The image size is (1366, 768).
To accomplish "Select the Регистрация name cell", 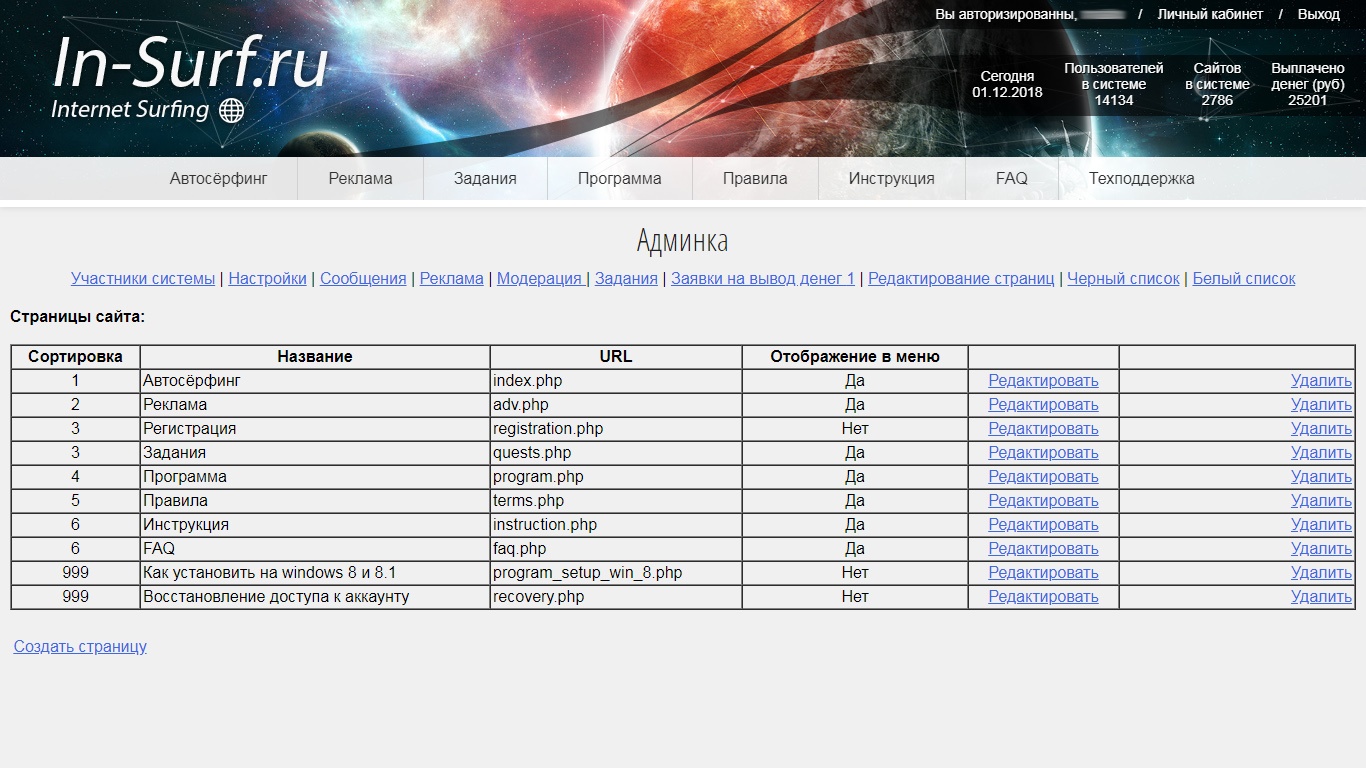I will 315,429.
